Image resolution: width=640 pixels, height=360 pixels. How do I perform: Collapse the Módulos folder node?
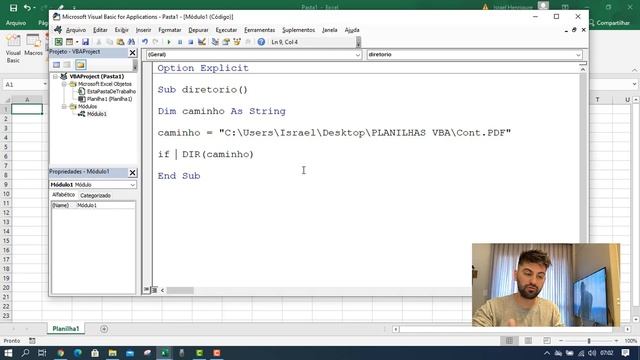pyautogui.click(x=64, y=107)
